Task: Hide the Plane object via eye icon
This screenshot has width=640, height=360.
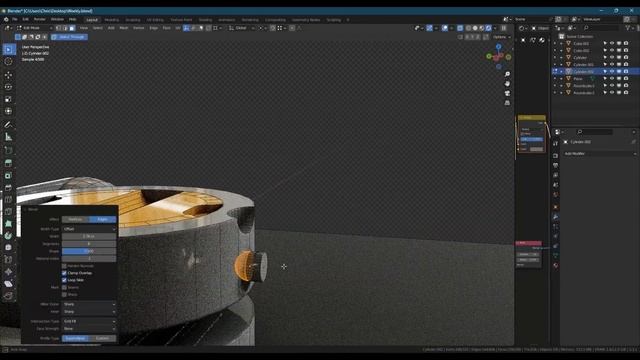Action: point(612,78)
